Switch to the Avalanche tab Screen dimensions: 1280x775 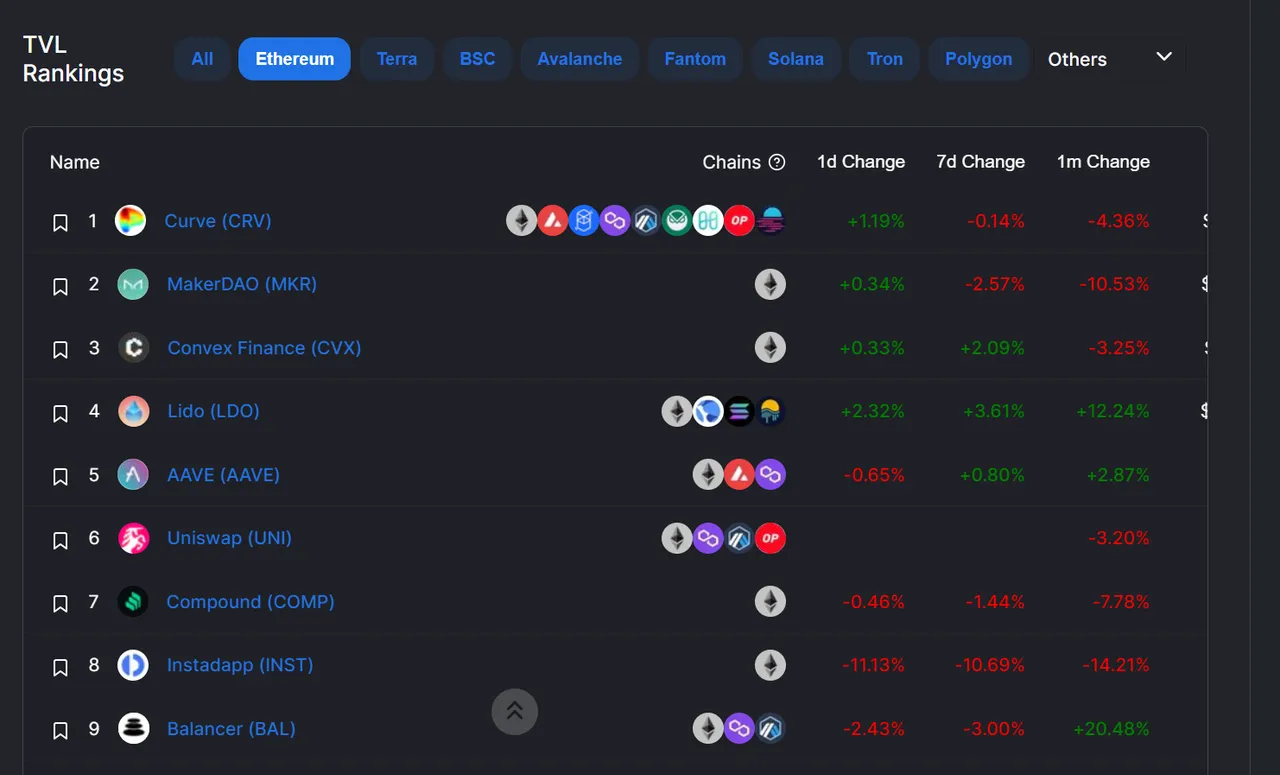click(x=579, y=59)
